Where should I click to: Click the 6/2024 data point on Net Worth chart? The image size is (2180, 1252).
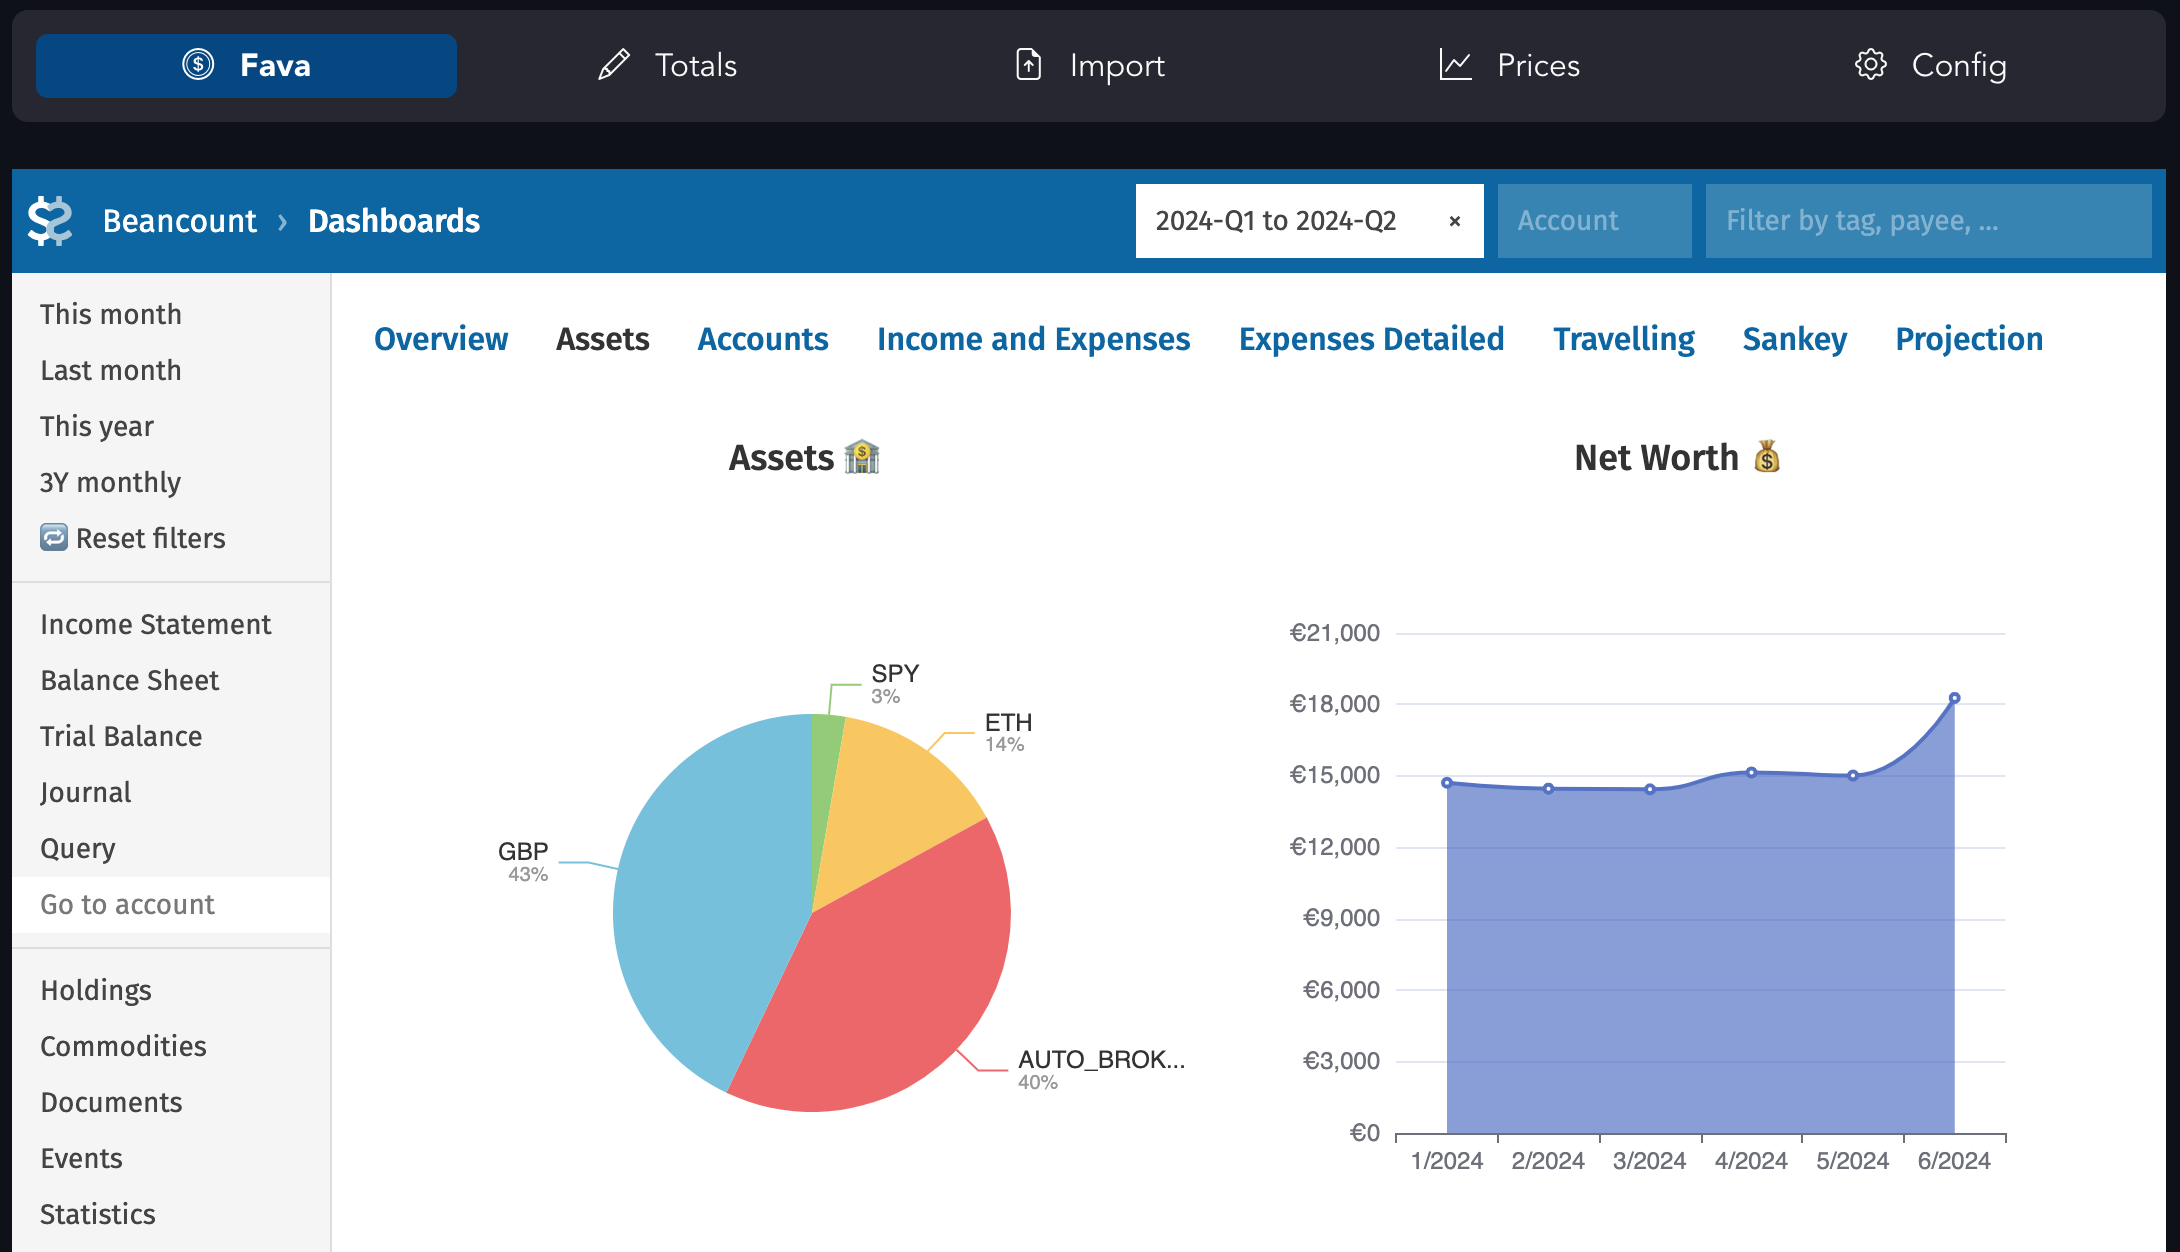point(1954,698)
